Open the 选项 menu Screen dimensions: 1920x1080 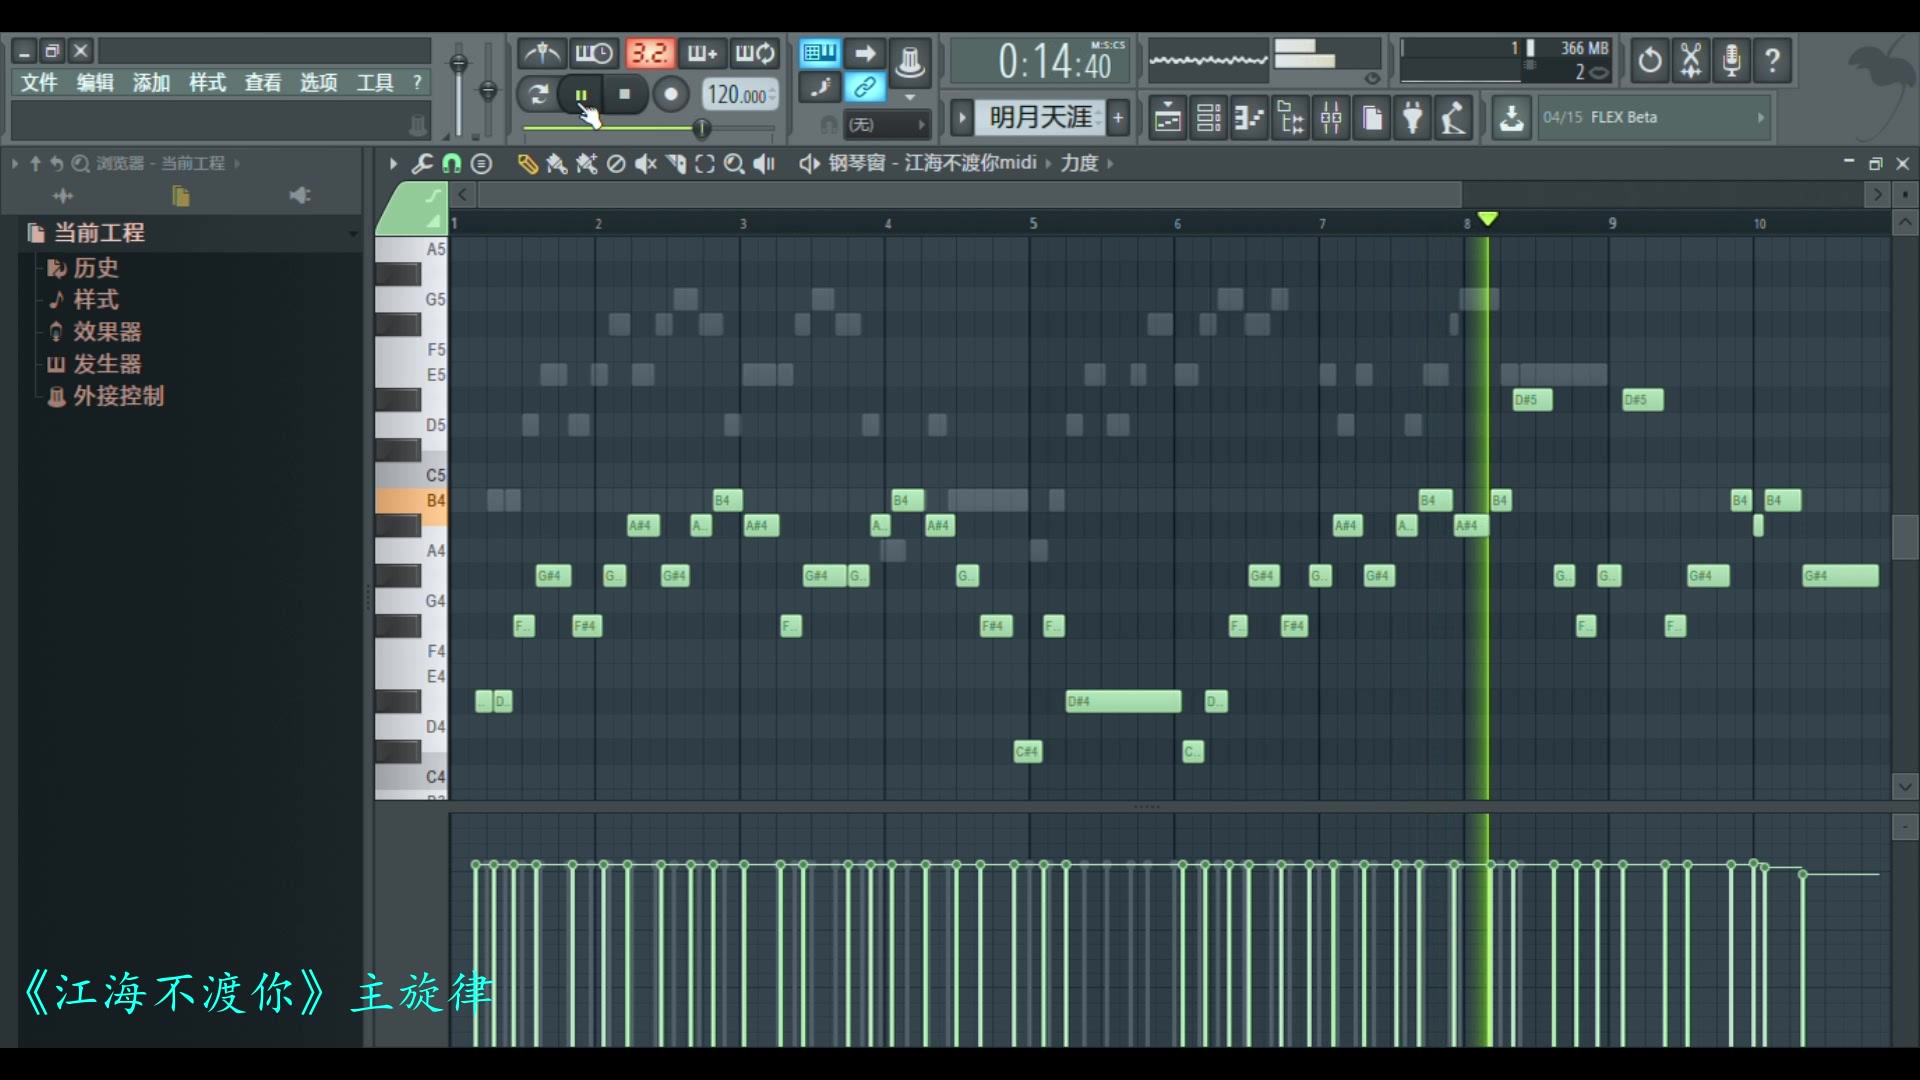click(x=319, y=83)
